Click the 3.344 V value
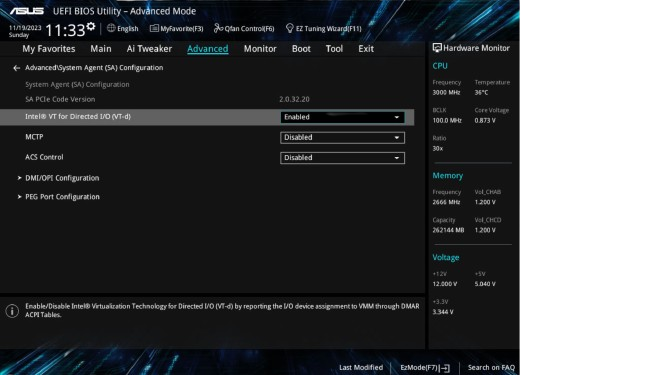Viewport: 666px width, 375px height. 443,312
